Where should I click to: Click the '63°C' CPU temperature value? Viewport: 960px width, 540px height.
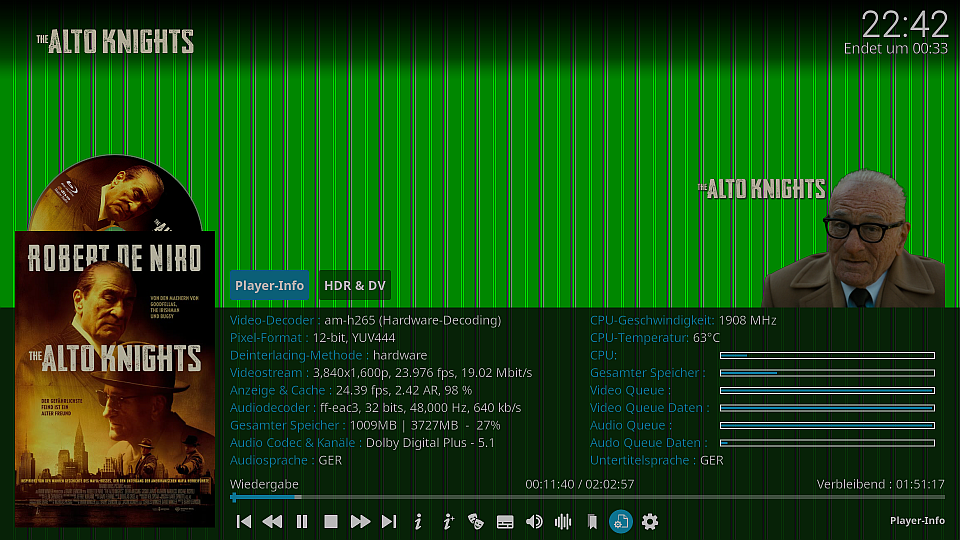(x=707, y=338)
